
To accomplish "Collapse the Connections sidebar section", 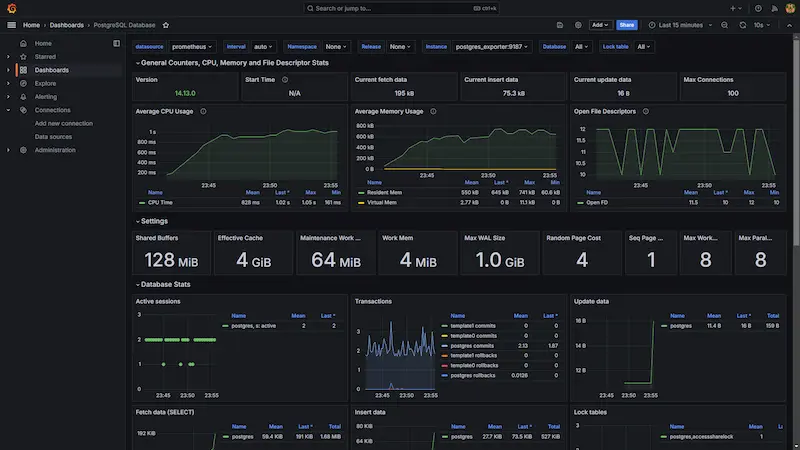I will (x=8, y=110).
